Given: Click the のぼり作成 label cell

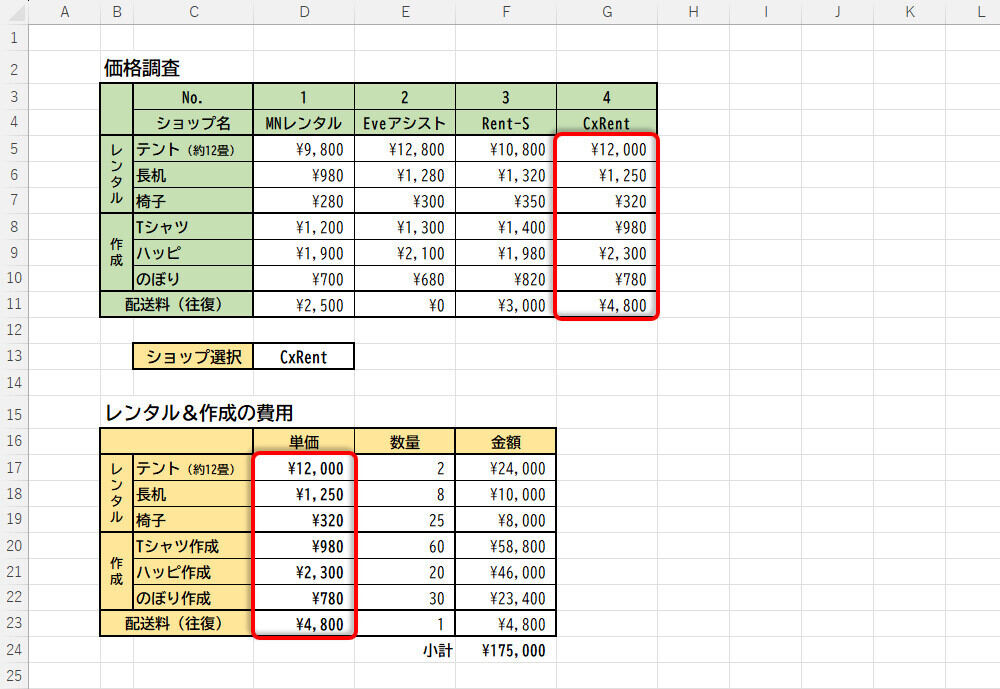Looking at the screenshot, I should [x=193, y=598].
